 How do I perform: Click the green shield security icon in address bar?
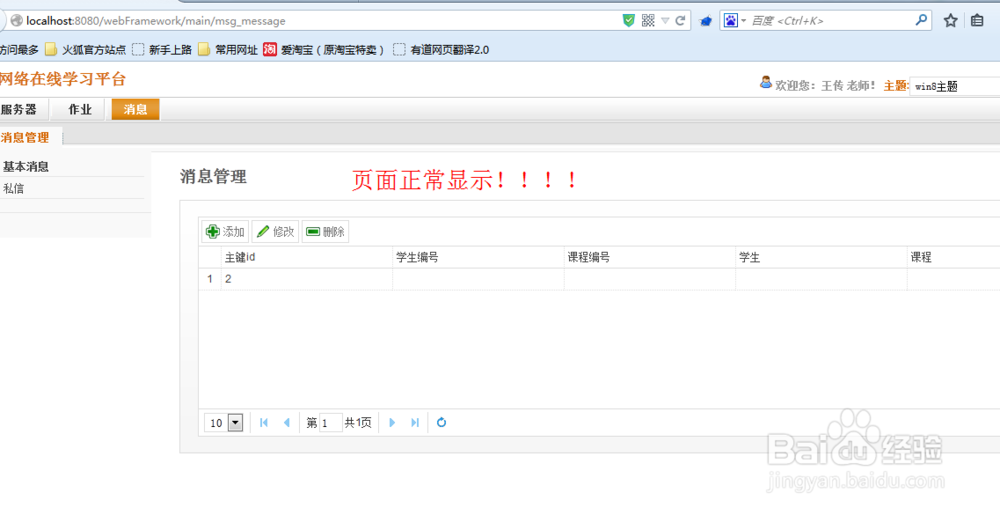pyautogui.click(x=629, y=20)
